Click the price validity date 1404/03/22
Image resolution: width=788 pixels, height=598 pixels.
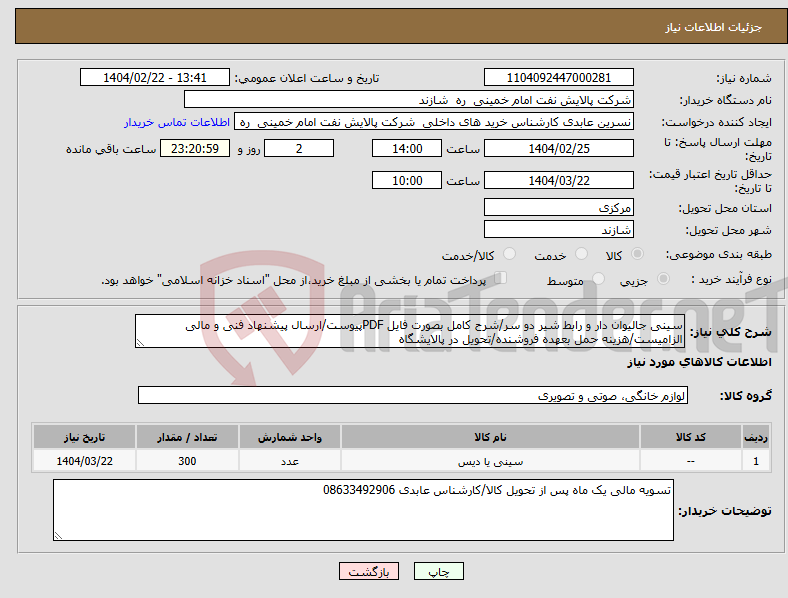click(558, 180)
